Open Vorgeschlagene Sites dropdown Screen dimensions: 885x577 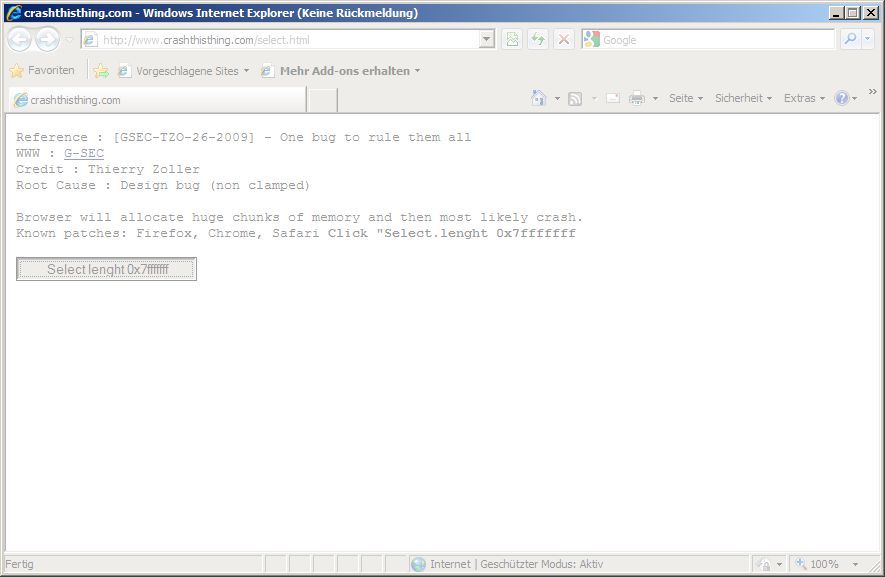coord(184,71)
